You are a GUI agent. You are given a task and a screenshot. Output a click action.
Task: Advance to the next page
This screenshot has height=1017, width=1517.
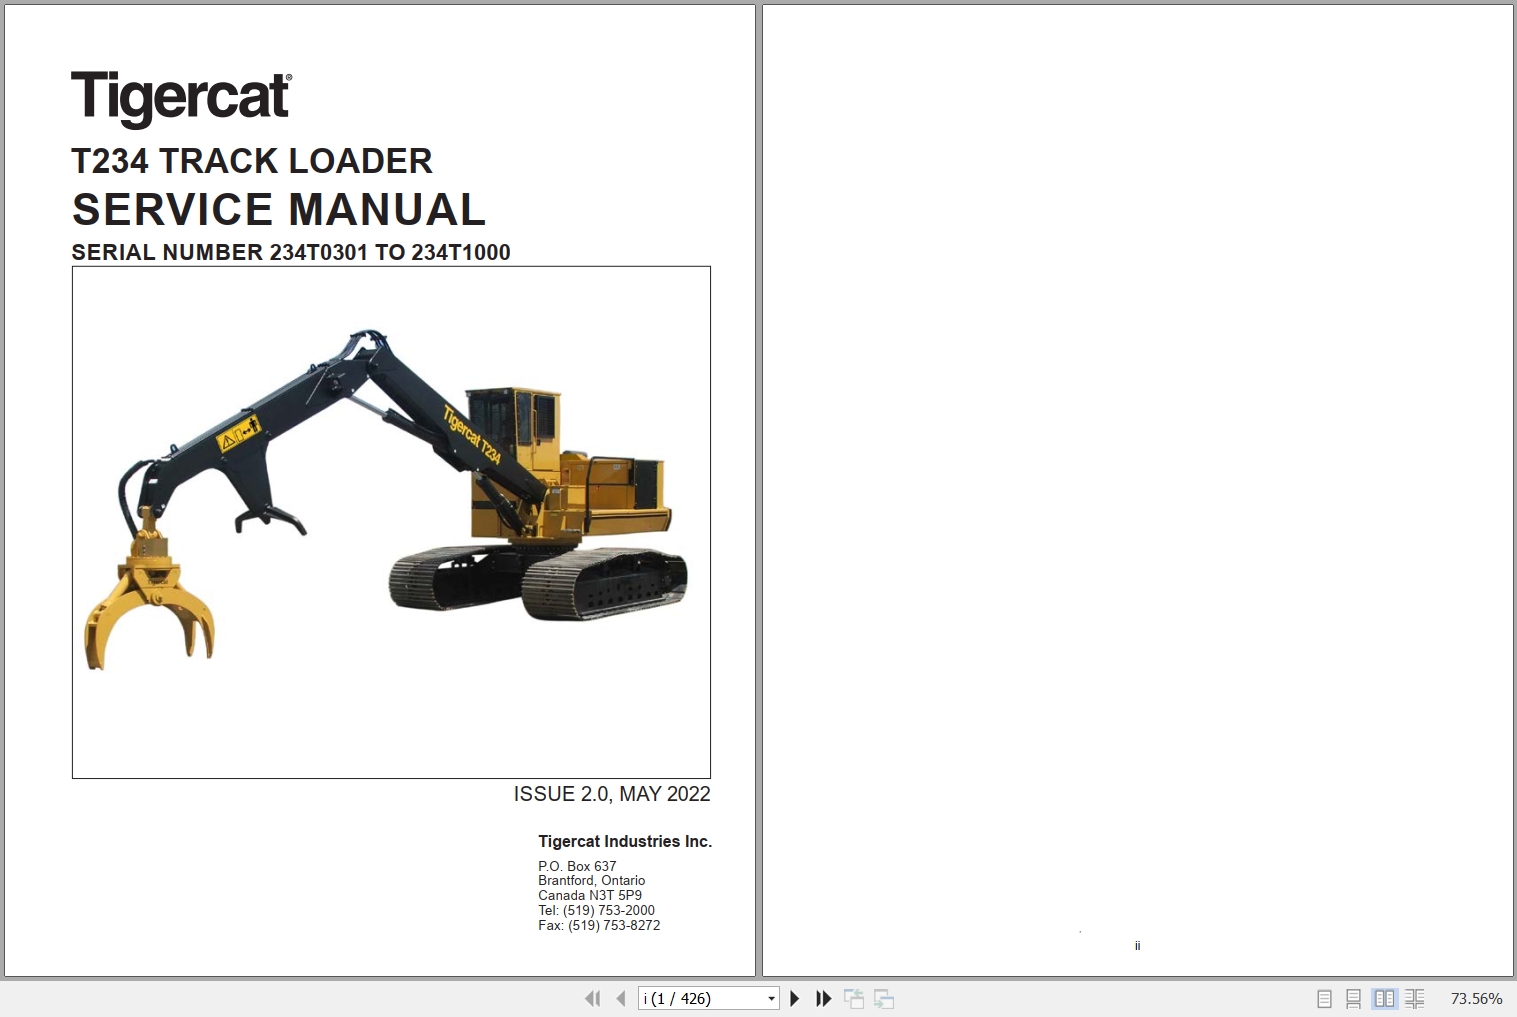tap(794, 998)
